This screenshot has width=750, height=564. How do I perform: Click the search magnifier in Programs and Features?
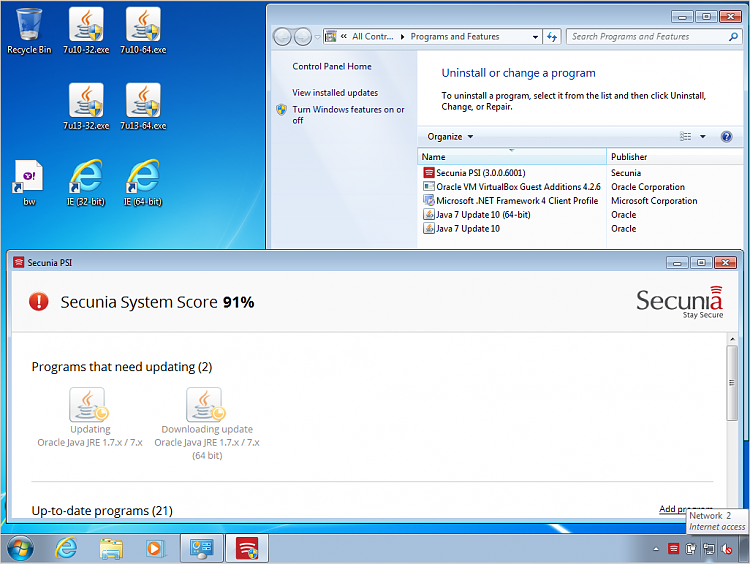coord(733,37)
